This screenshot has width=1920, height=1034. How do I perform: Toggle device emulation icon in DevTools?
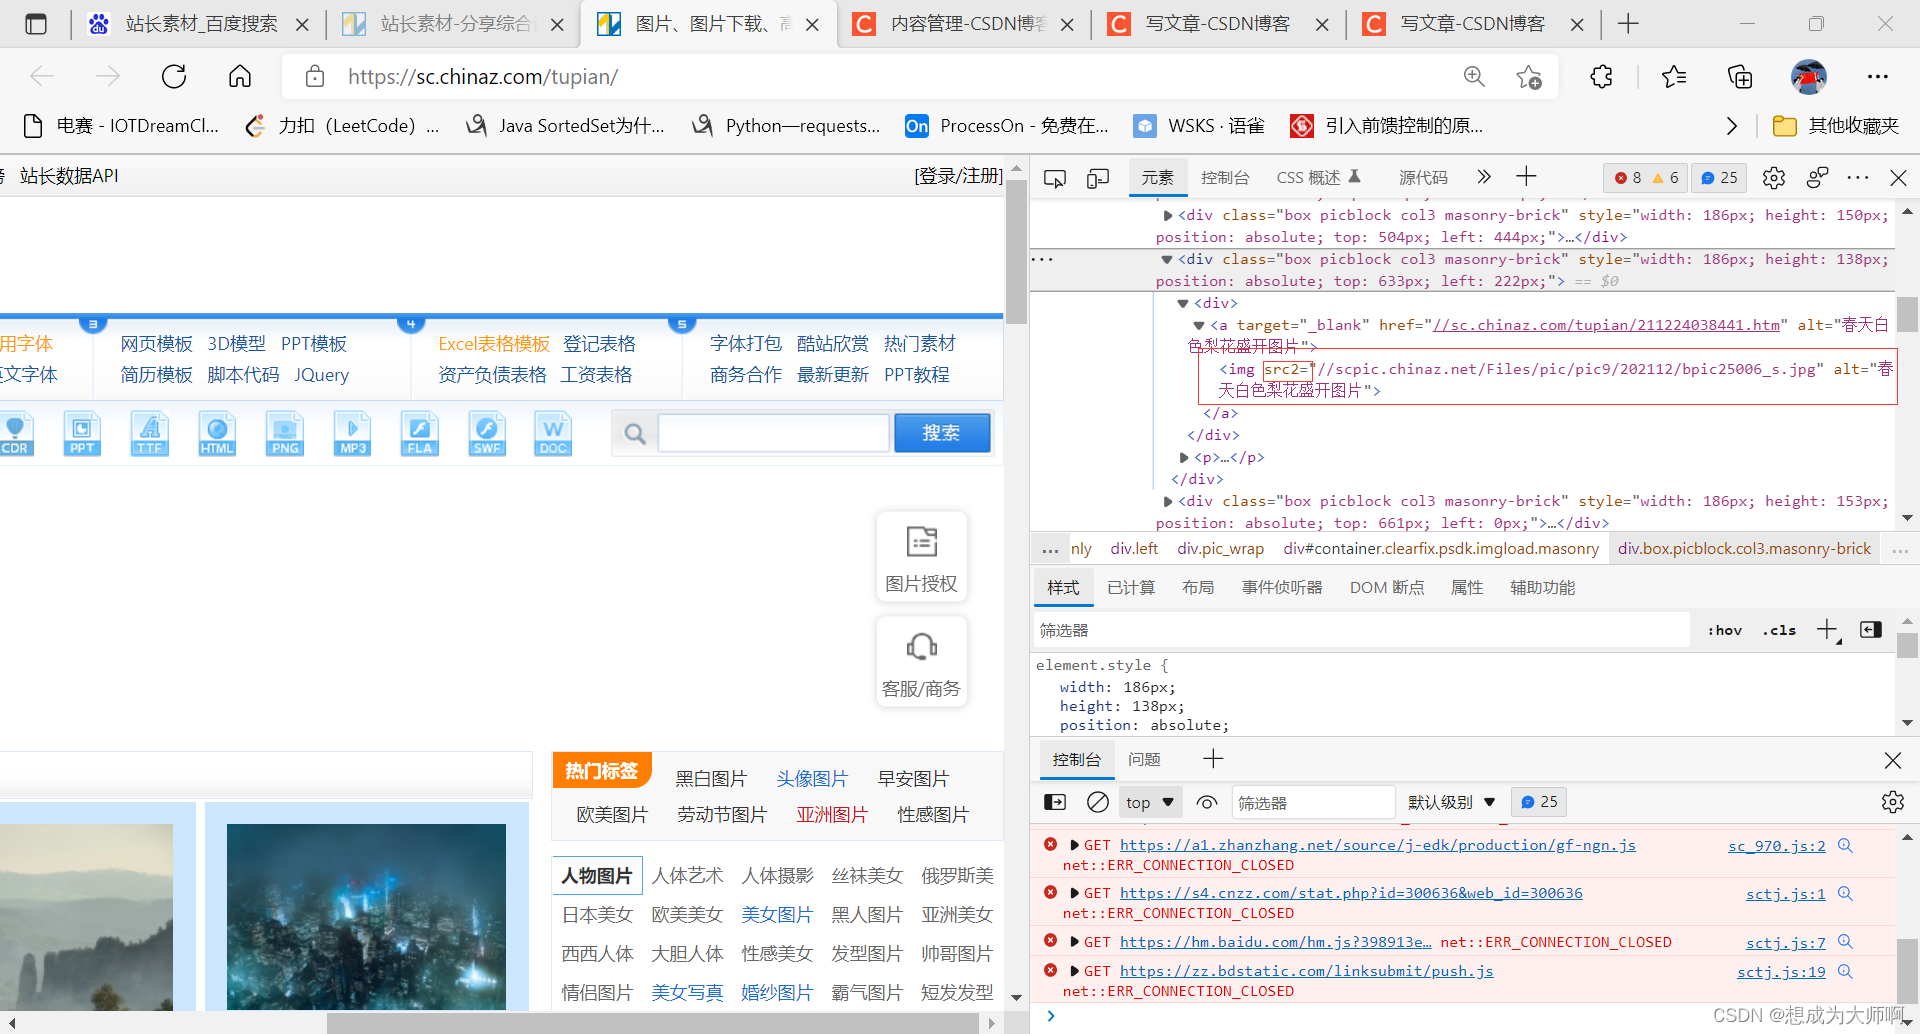coord(1098,178)
